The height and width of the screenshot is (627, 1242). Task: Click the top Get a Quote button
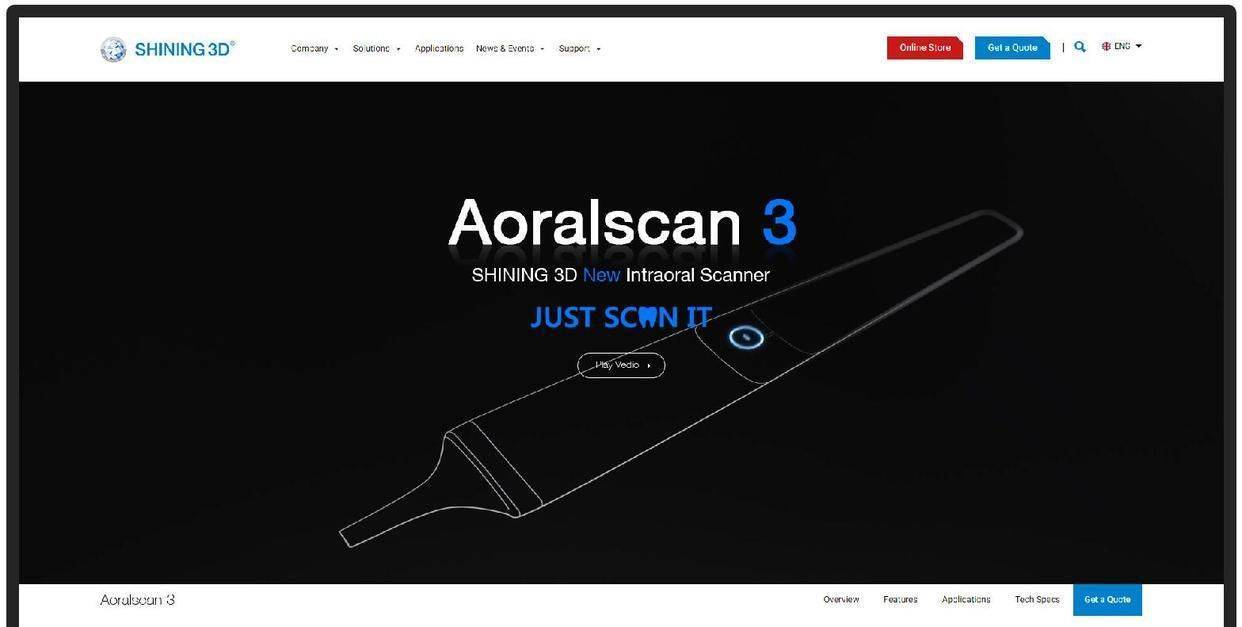pyautogui.click(x=1013, y=48)
